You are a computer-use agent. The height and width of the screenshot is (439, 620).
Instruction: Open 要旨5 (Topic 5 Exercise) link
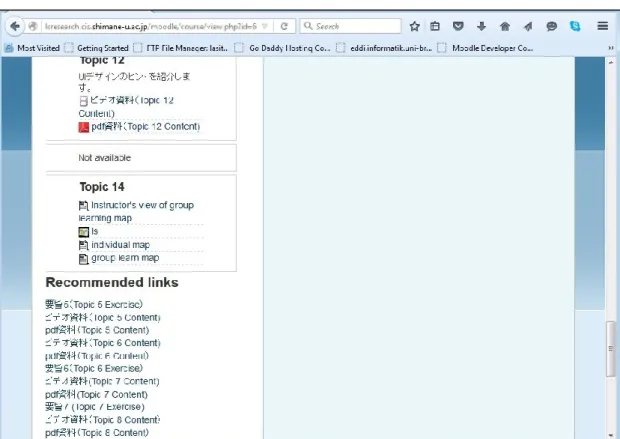tap(94, 304)
